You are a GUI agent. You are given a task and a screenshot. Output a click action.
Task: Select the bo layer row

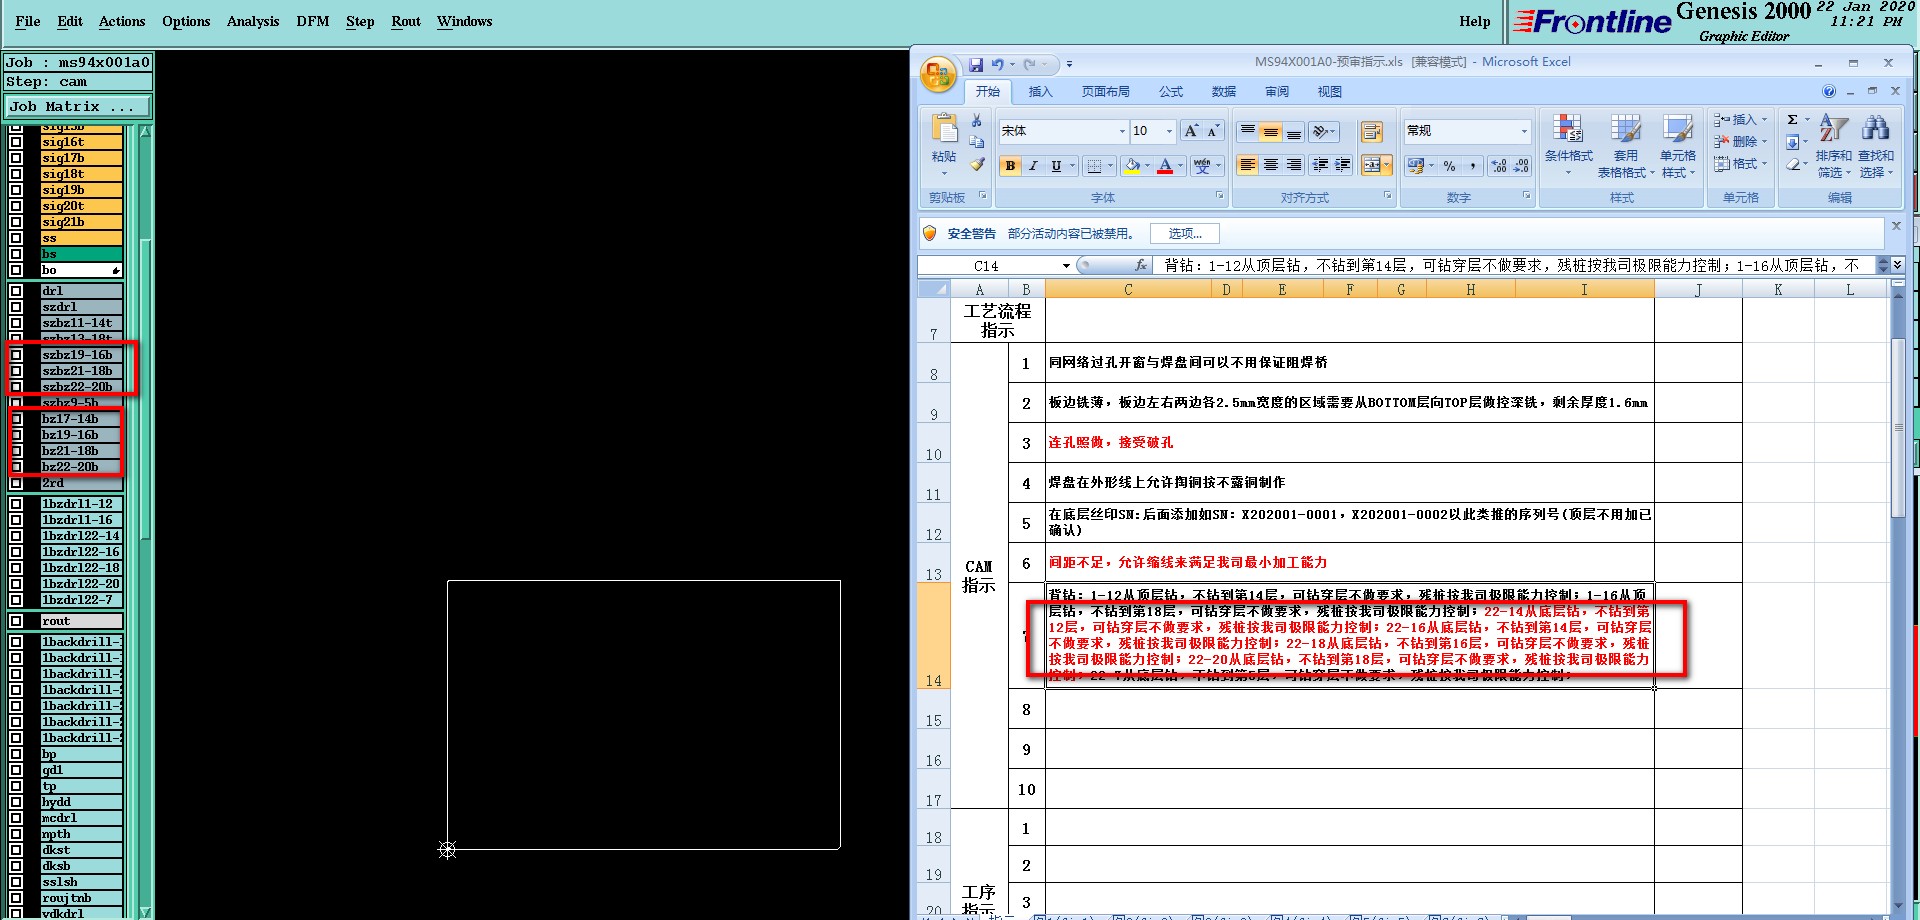(x=80, y=270)
